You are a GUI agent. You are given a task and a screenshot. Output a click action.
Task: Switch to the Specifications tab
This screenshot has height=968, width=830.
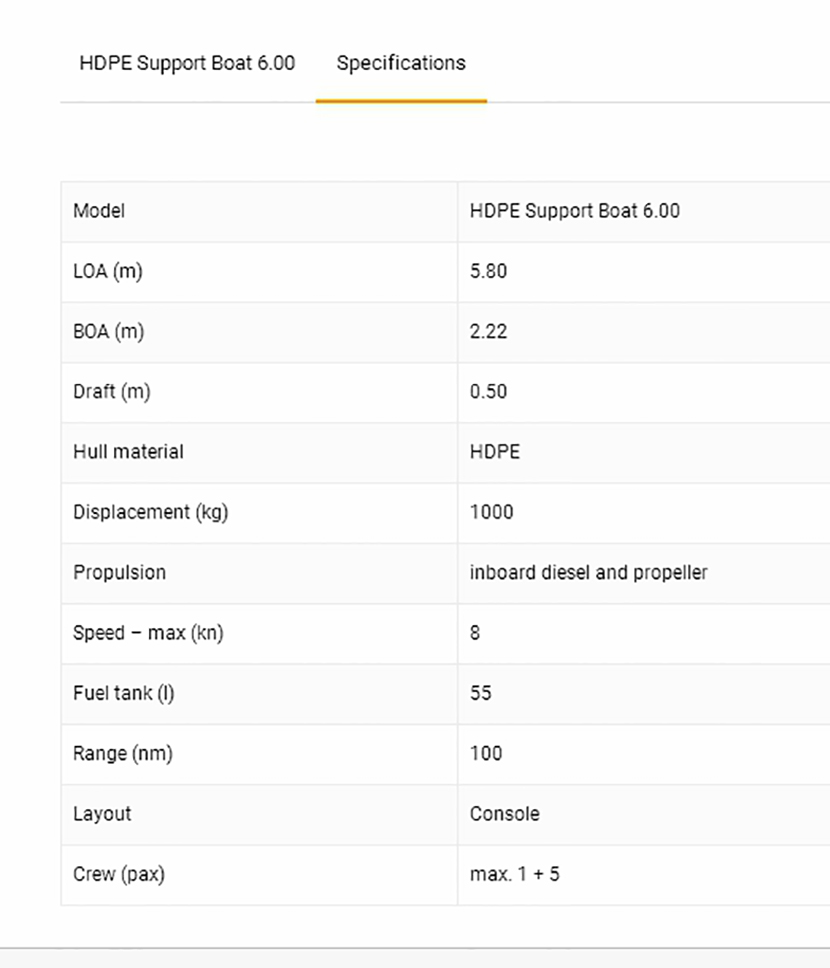pyautogui.click(x=401, y=63)
